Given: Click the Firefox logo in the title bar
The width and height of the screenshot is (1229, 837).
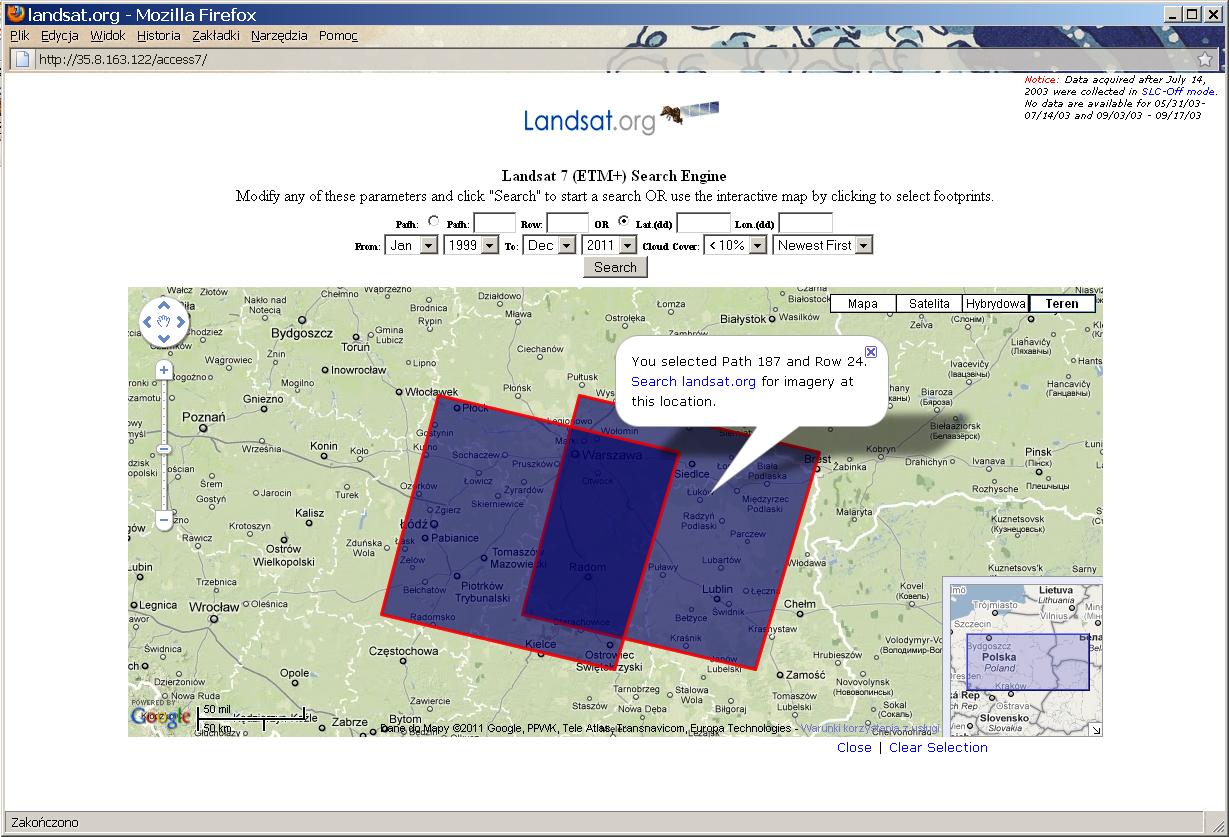Looking at the screenshot, I should [14, 14].
